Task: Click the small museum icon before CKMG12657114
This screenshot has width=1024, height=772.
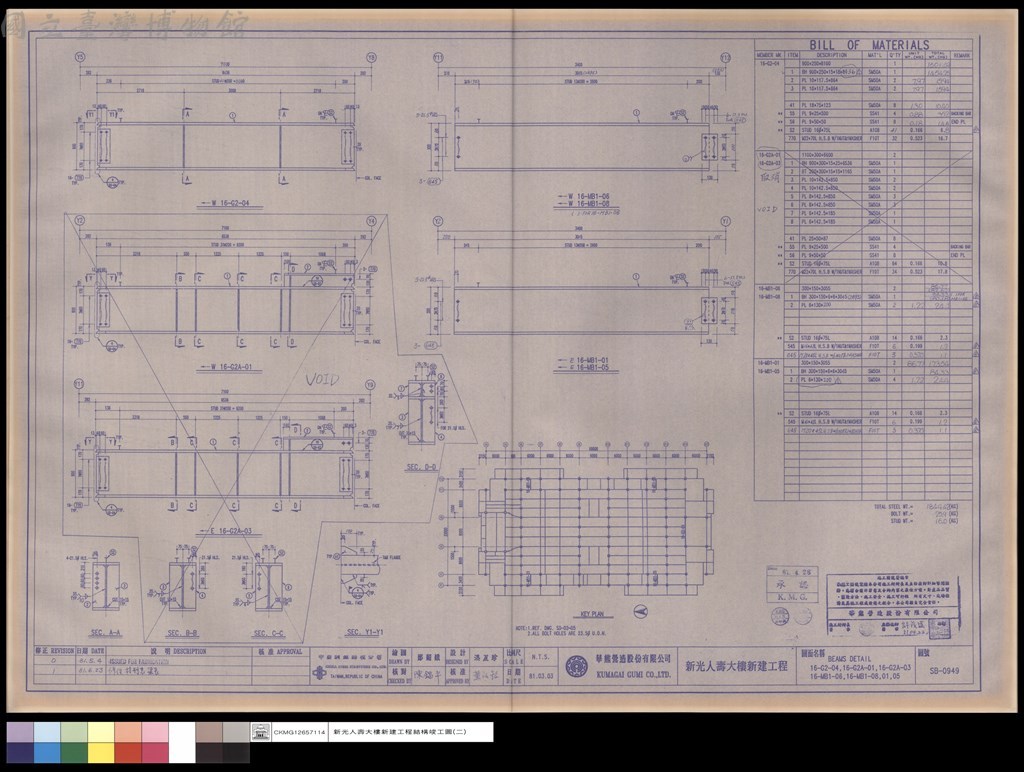Action: click(x=261, y=732)
